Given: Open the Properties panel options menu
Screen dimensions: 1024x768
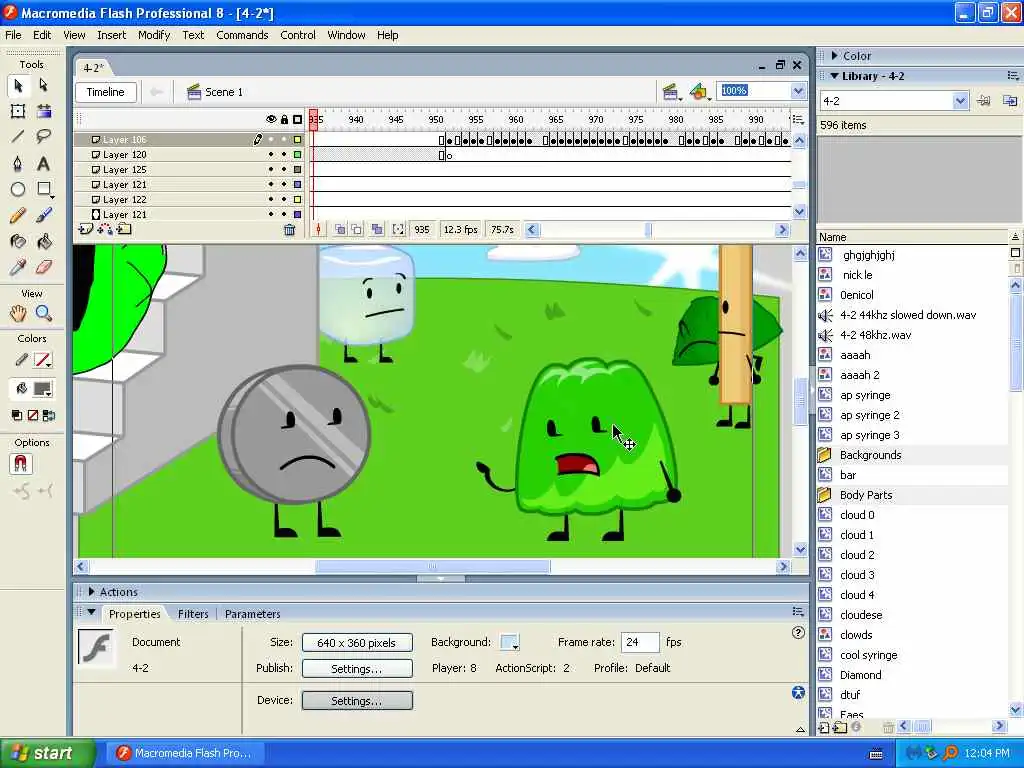Looking at the screenshot, I should click(798, 612).
